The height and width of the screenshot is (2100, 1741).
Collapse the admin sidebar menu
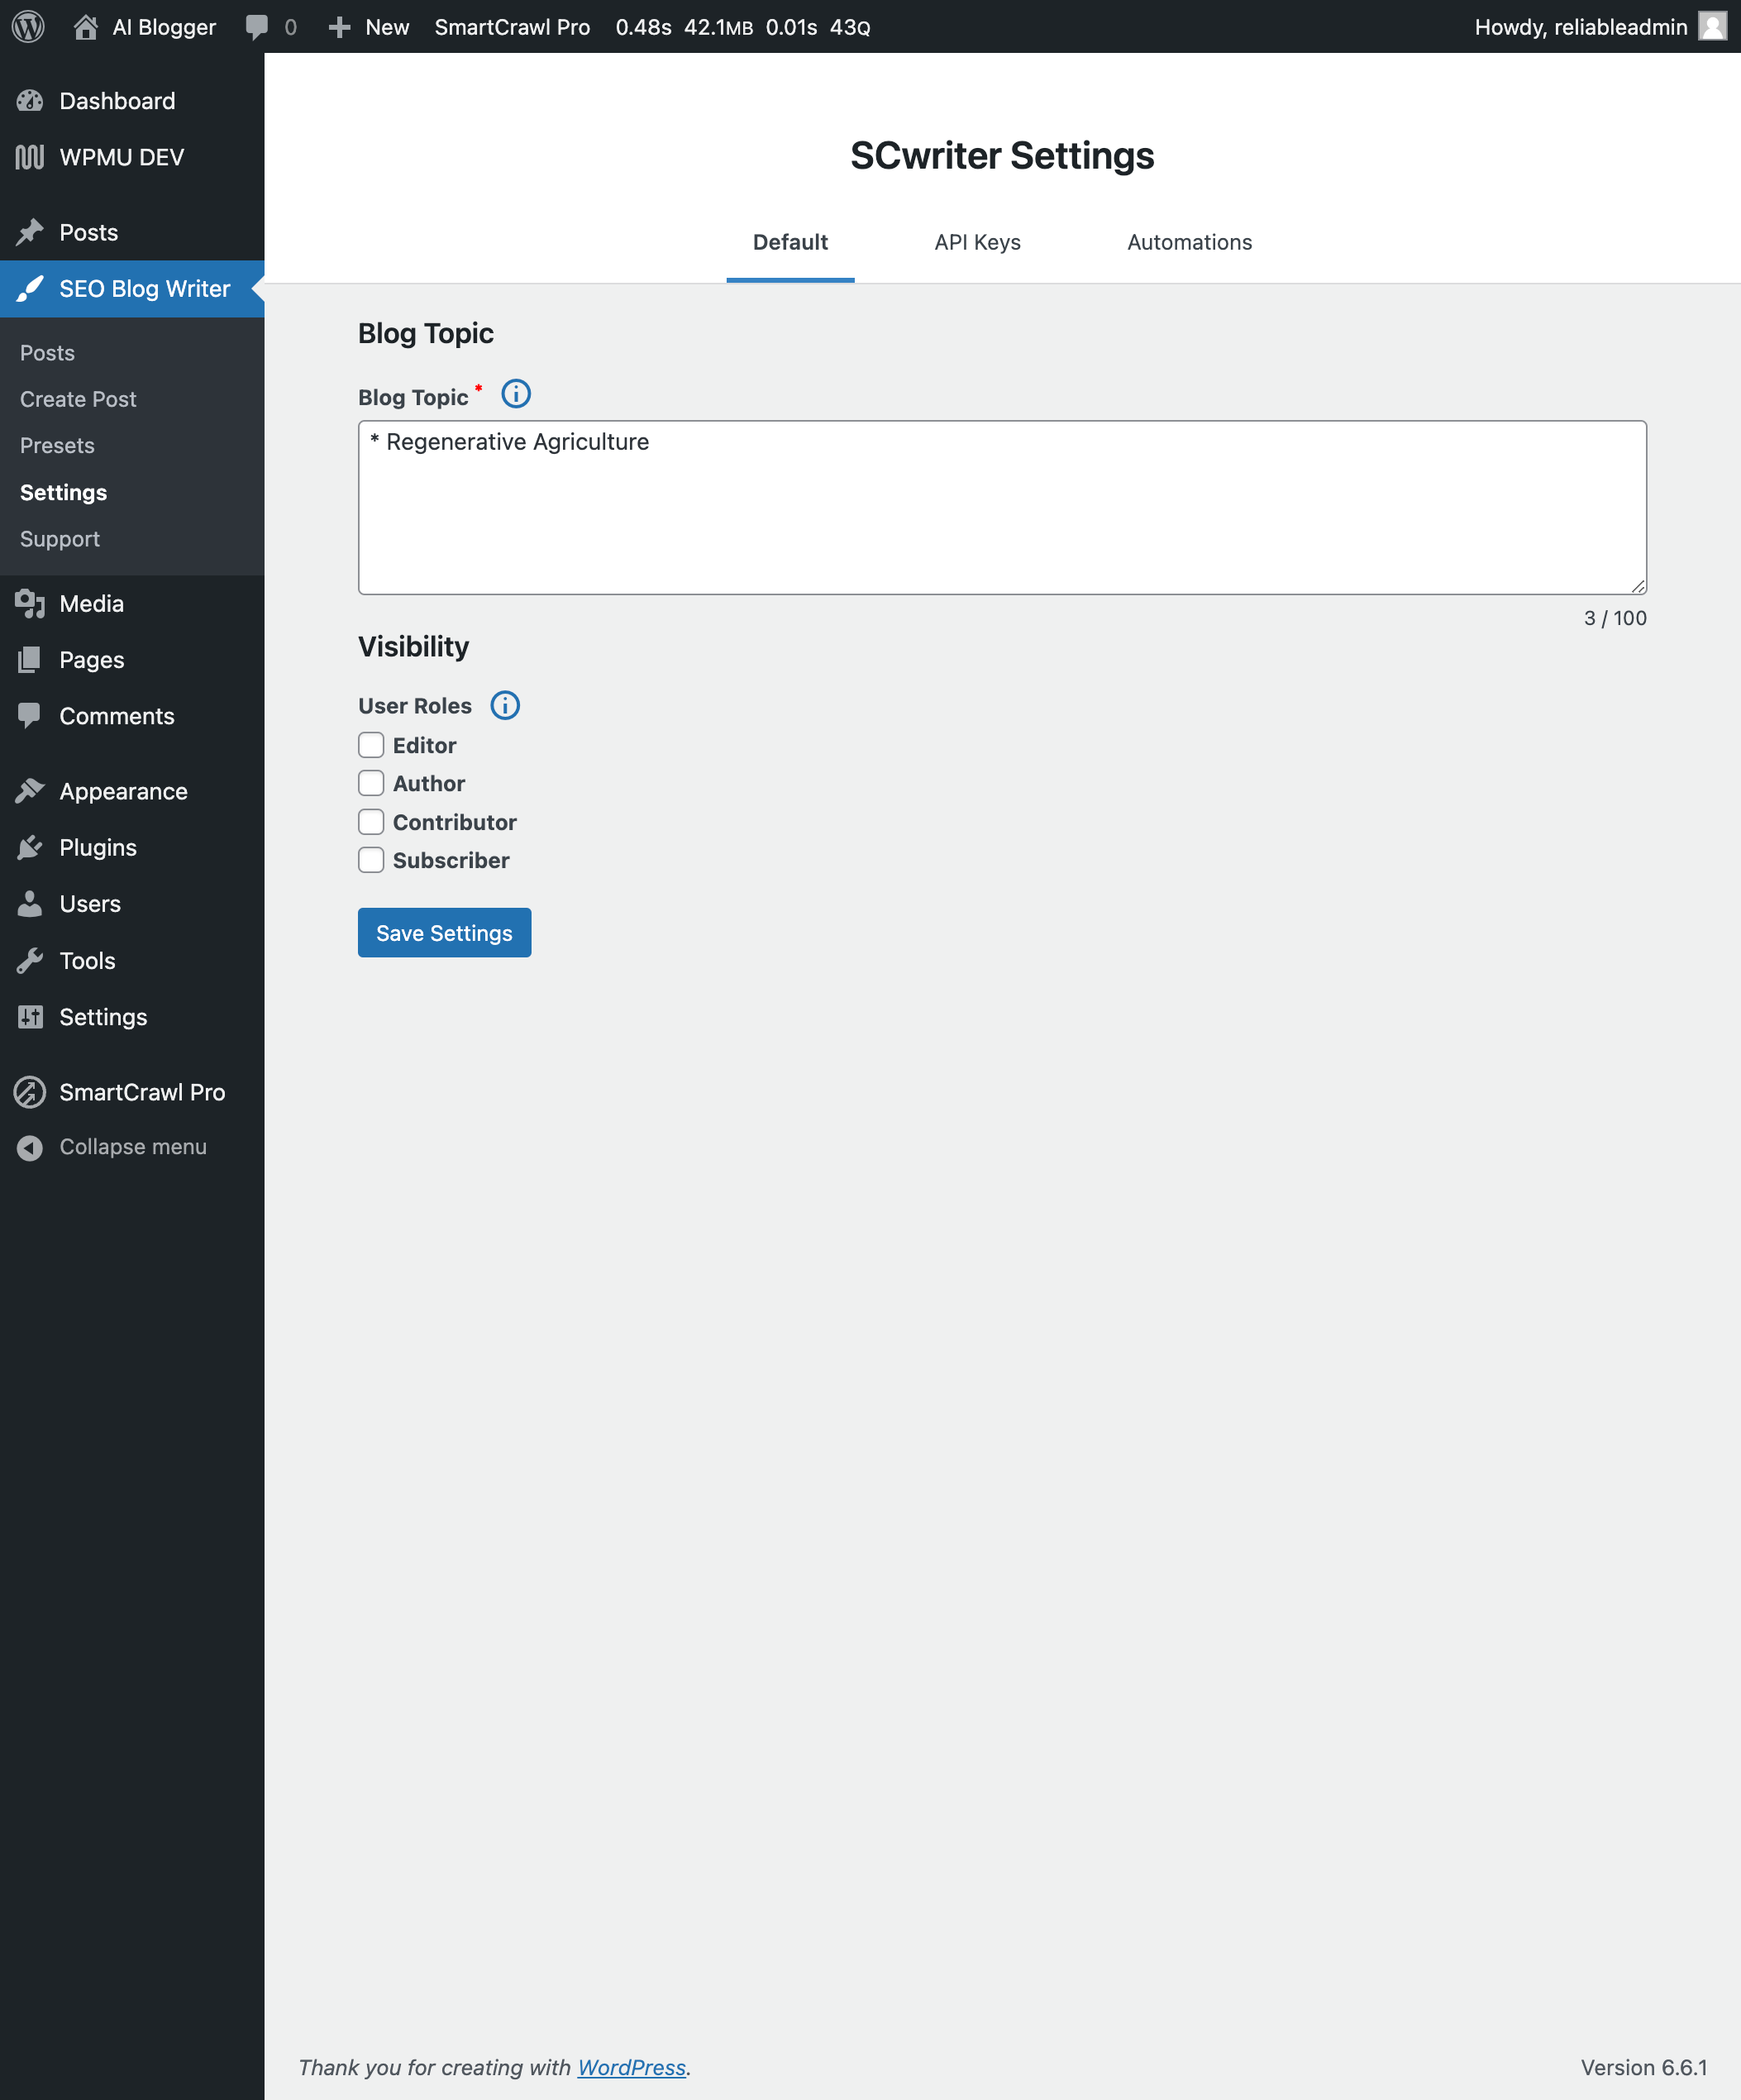(132, 1147)
